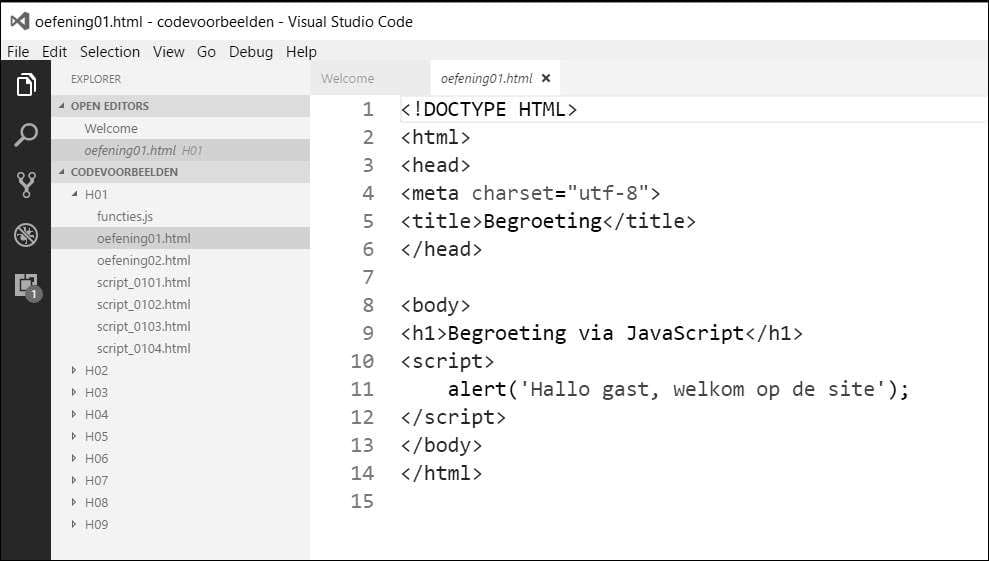Select Welcome under Open Editors
The width and height of the screenshot is (989, 561).
pos(111,128)
